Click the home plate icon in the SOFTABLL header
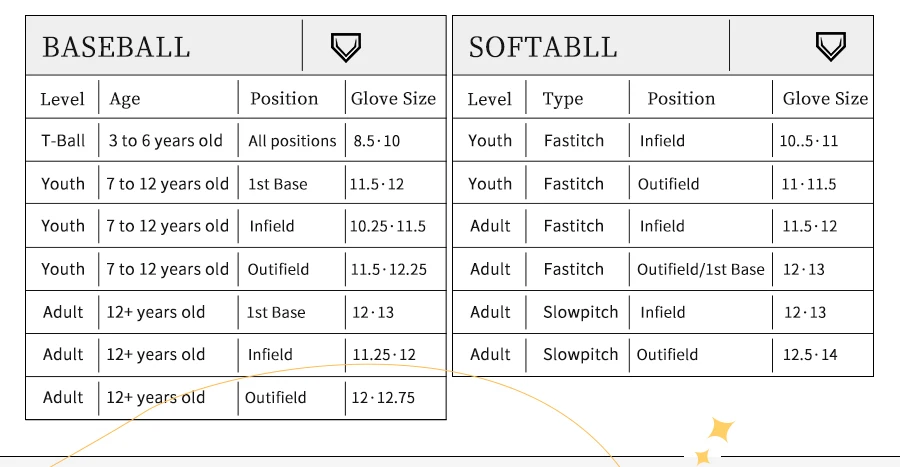The width and height of the screenshot is (900, 467). coord(831,46)
